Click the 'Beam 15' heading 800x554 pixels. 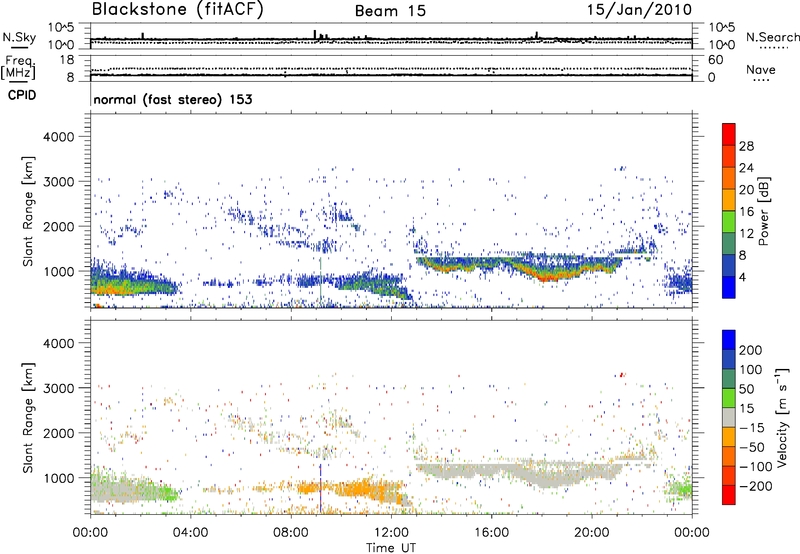tap(390, 11)
